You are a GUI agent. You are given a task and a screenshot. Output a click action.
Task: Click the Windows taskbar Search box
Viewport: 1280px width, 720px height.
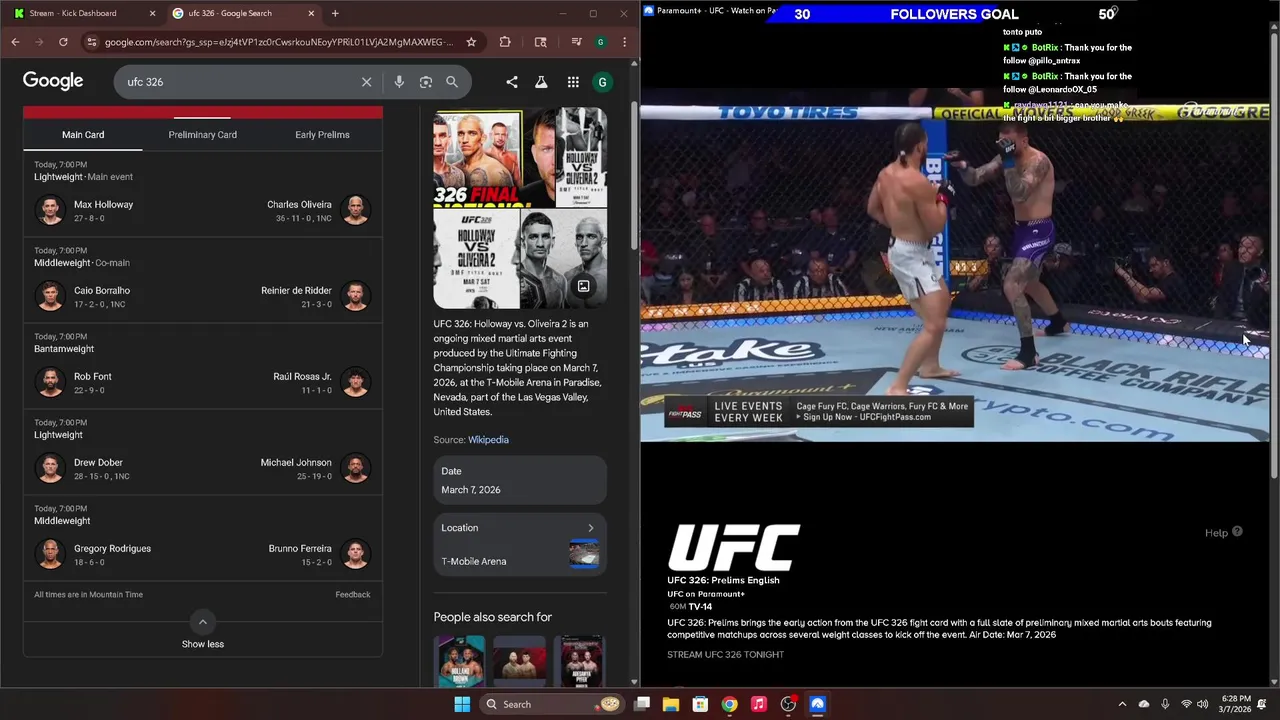coord(551,704)
